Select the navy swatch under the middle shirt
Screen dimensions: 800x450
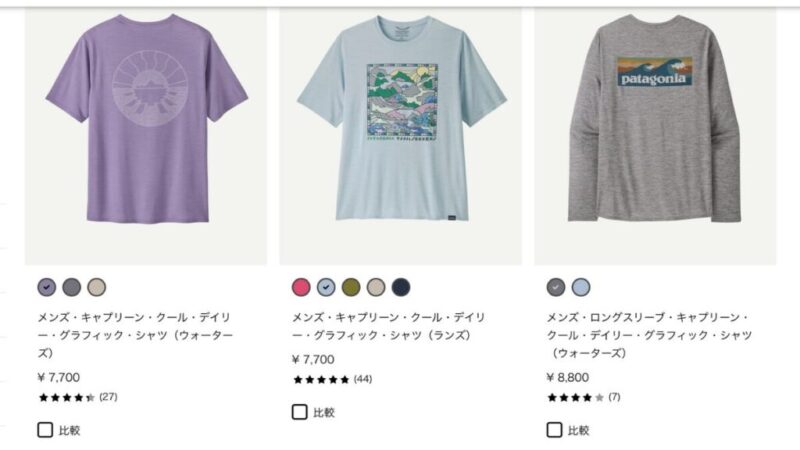[x=401, y=287]
